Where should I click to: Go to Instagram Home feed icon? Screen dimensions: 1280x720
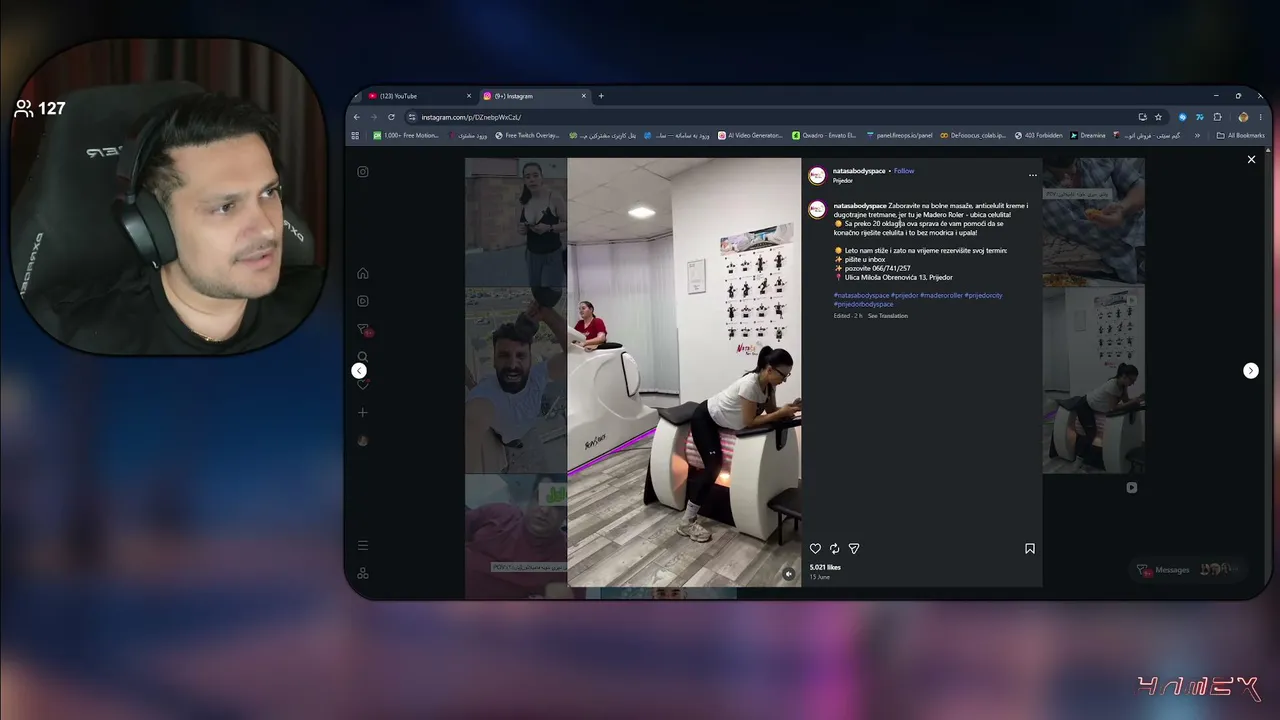(363, 273)
